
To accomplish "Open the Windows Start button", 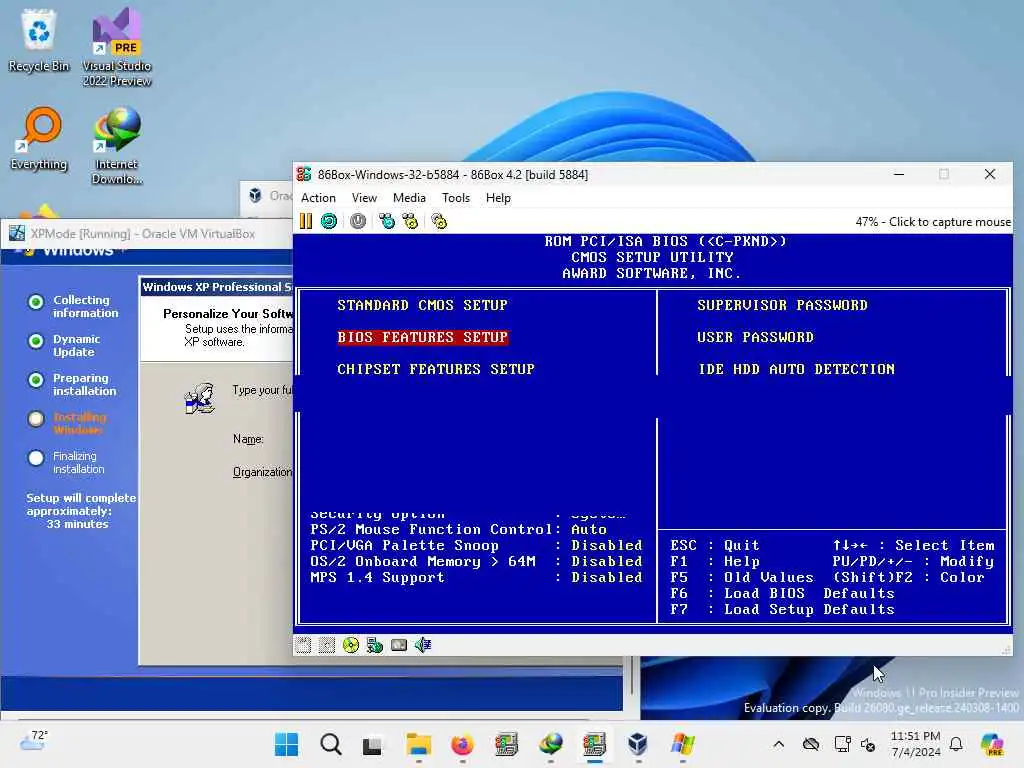I will 286,744.
